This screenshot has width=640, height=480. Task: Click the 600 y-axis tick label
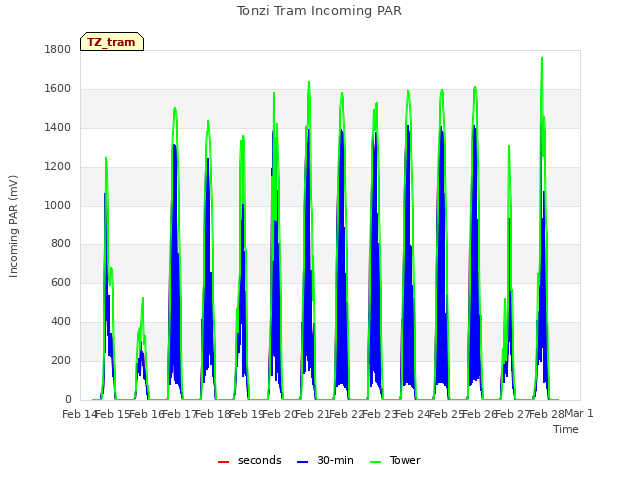[x=61, y=282]
